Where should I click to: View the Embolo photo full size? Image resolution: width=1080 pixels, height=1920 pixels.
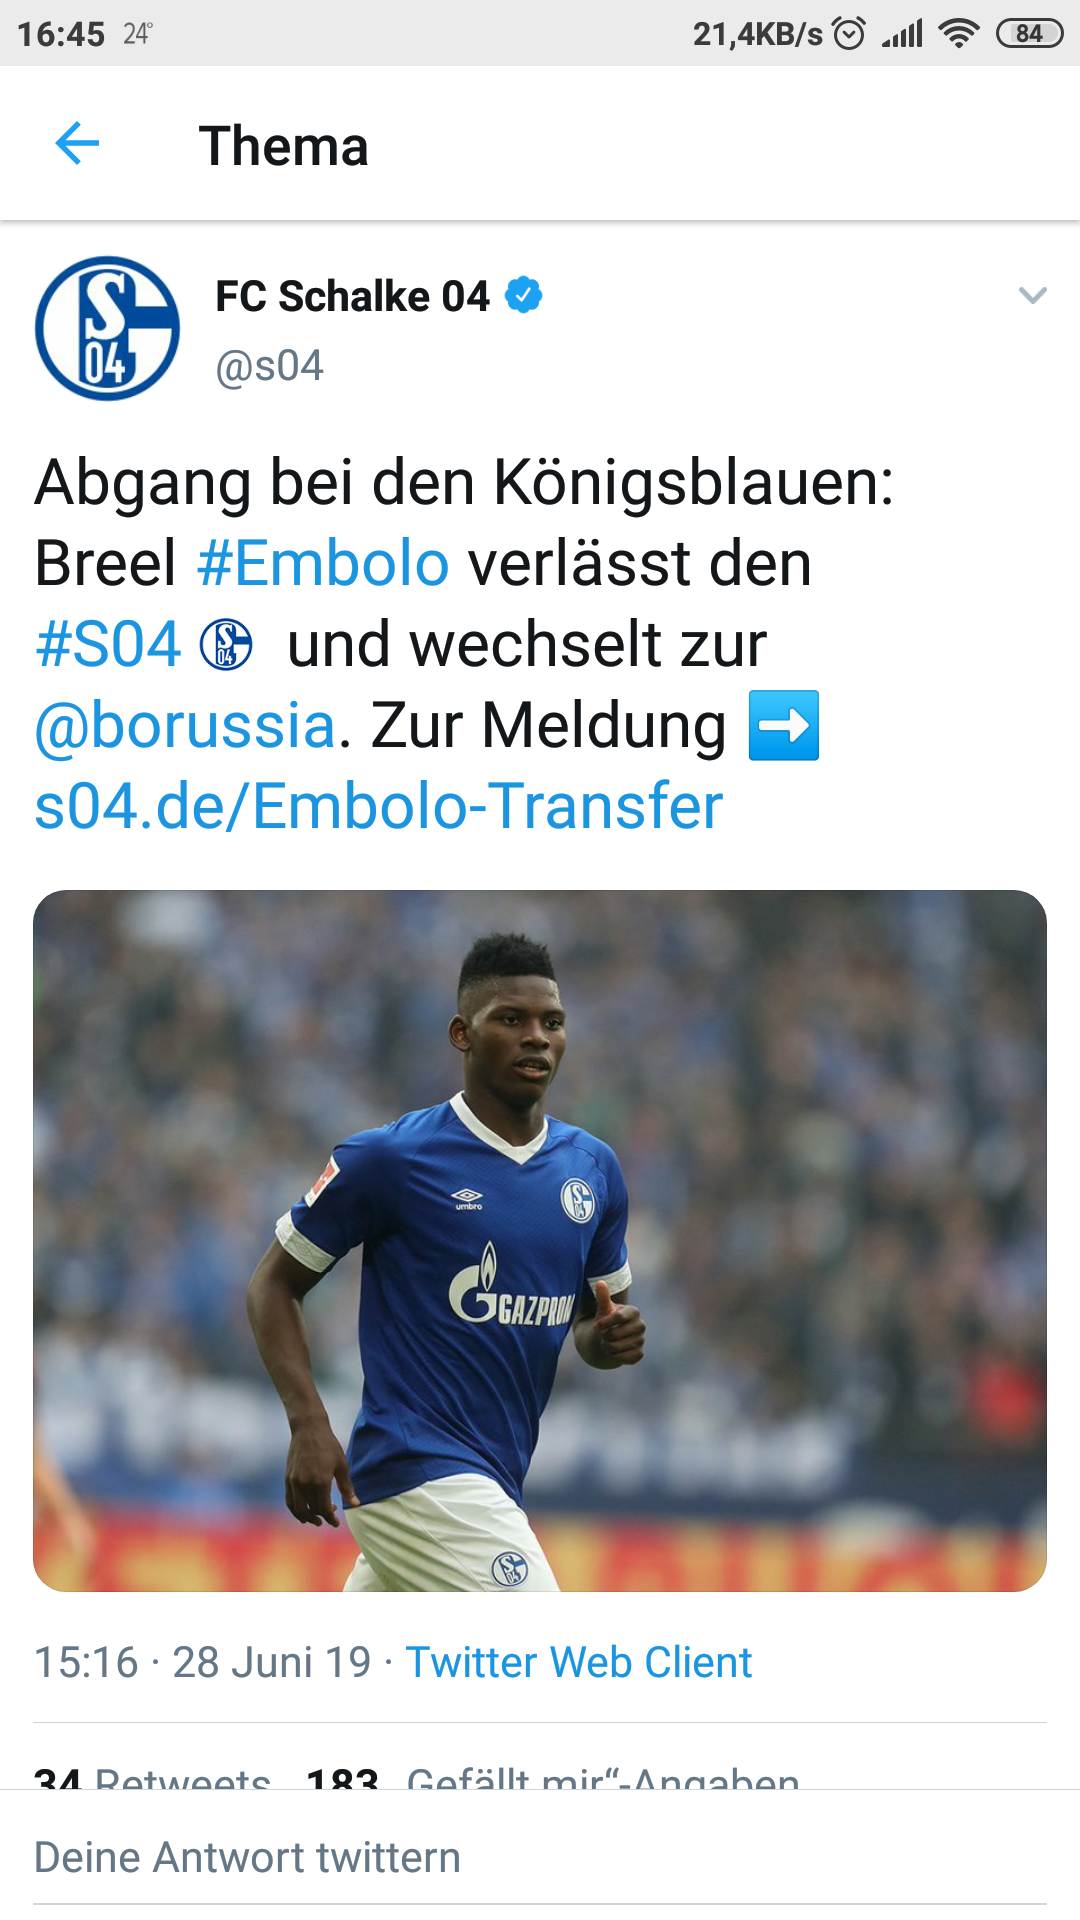point(540,1241)
